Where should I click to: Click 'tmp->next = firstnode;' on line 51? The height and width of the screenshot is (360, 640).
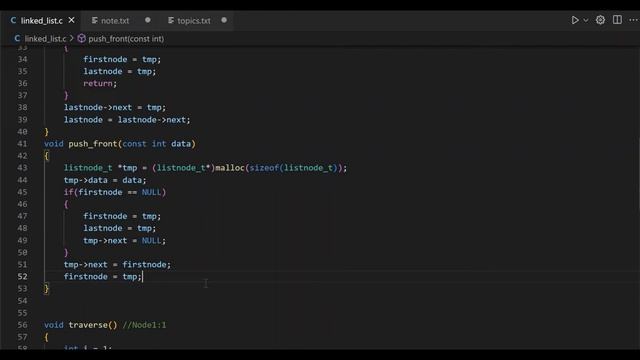(117, 264)
